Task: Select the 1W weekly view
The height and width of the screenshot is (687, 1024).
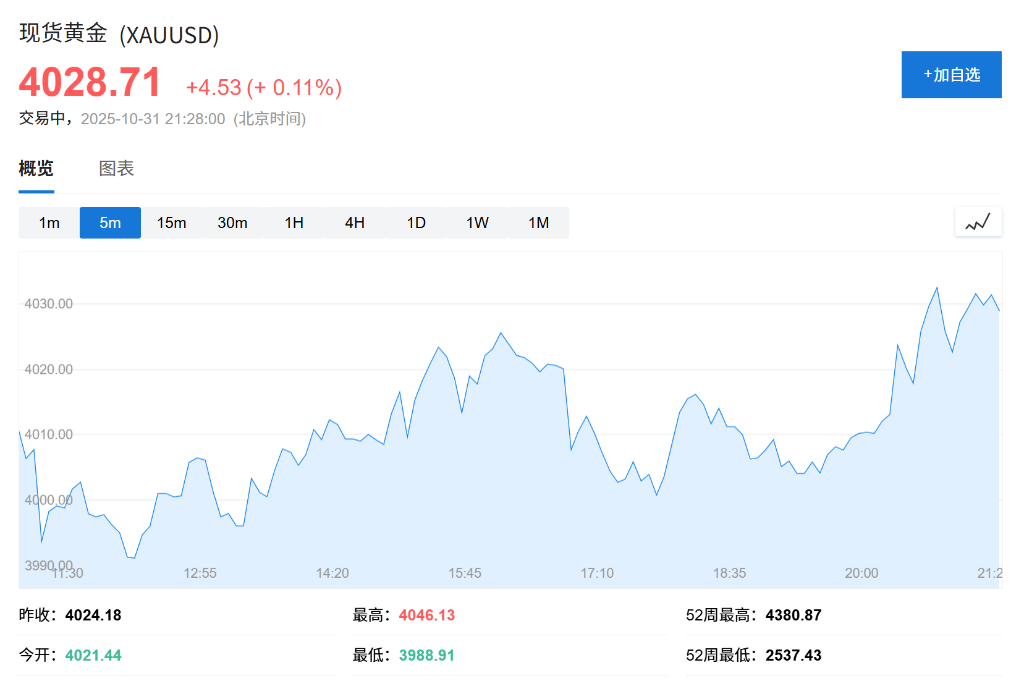Action: coord(476,222)
